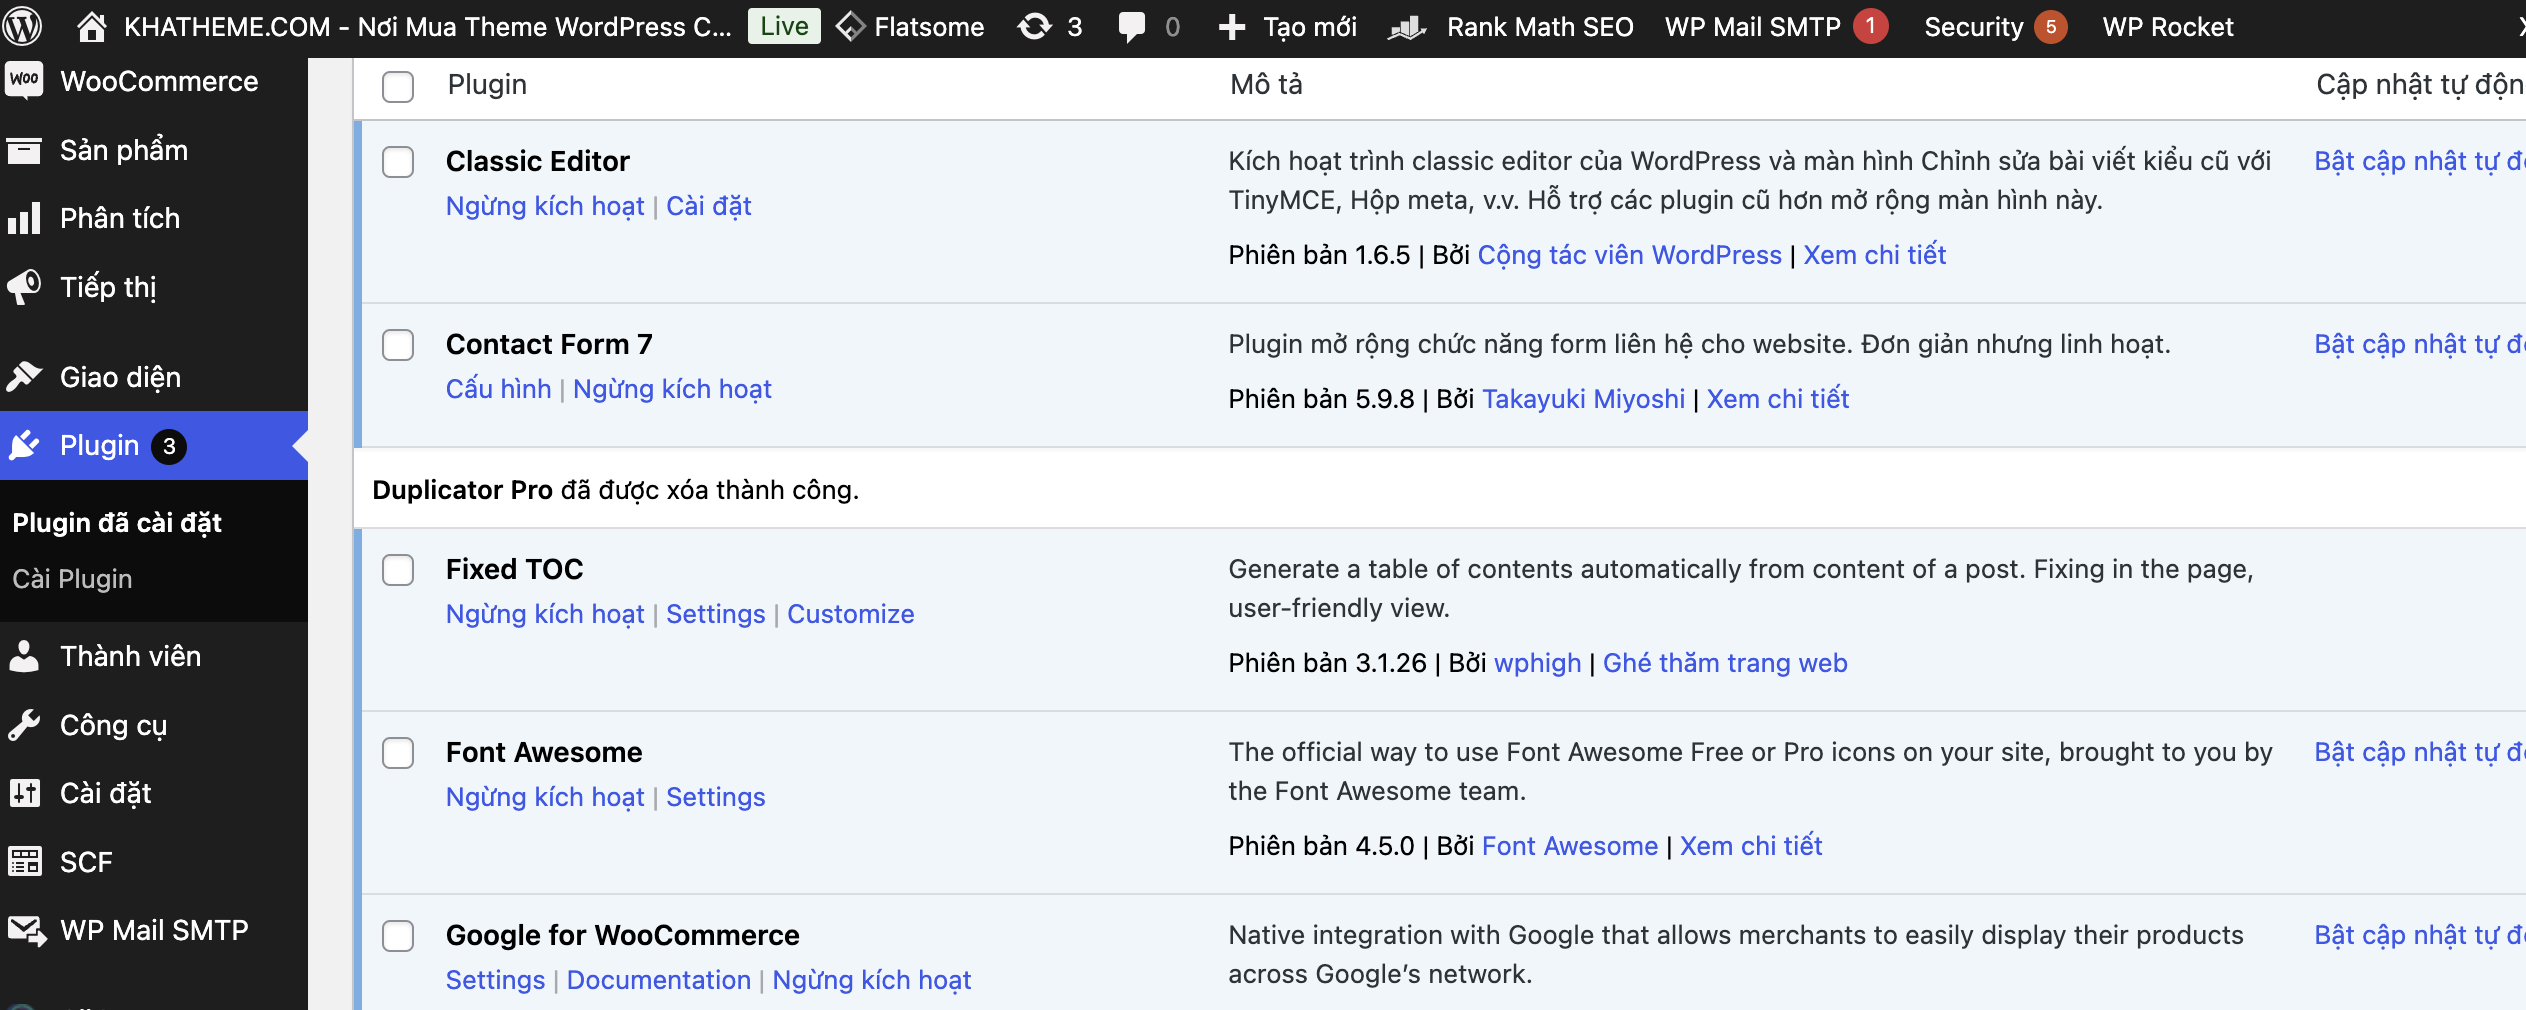
Task: Deactivate the Fixed TOC plugin
Action: pos(545,614)
